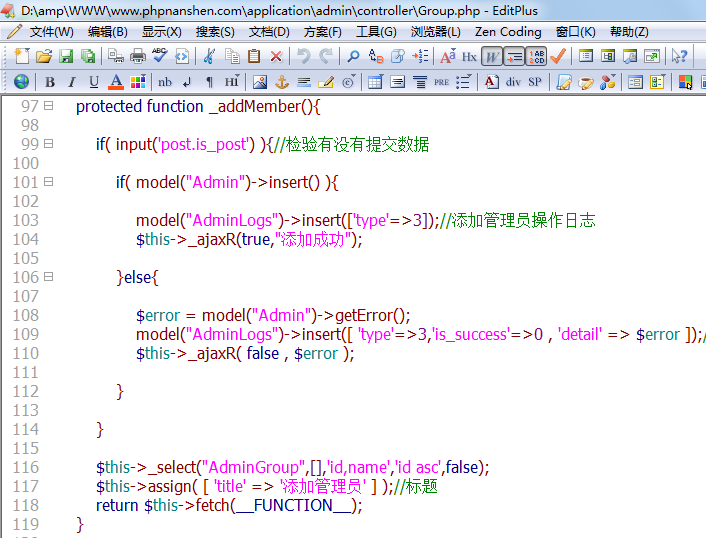Click the view in browser page icon
706x538 pixels.
coord(182,56)
